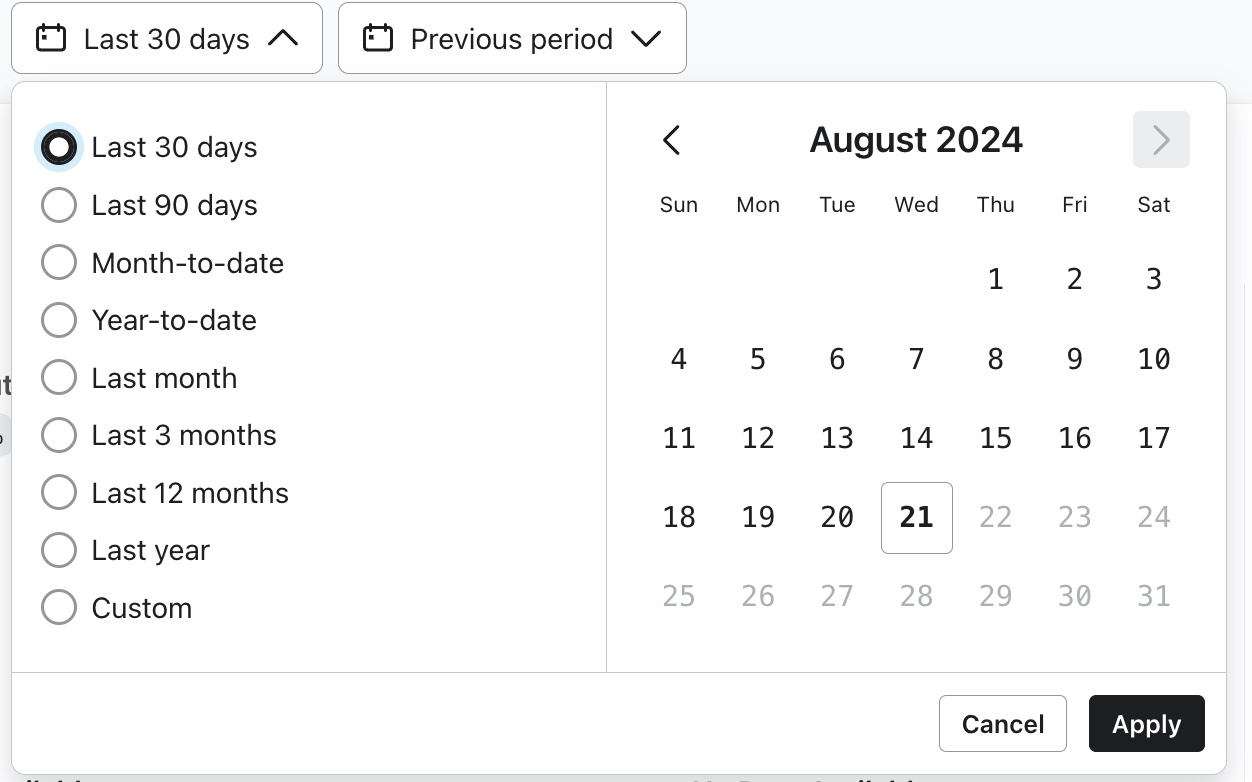Select August 21 in the calendar

click(916, 517)
